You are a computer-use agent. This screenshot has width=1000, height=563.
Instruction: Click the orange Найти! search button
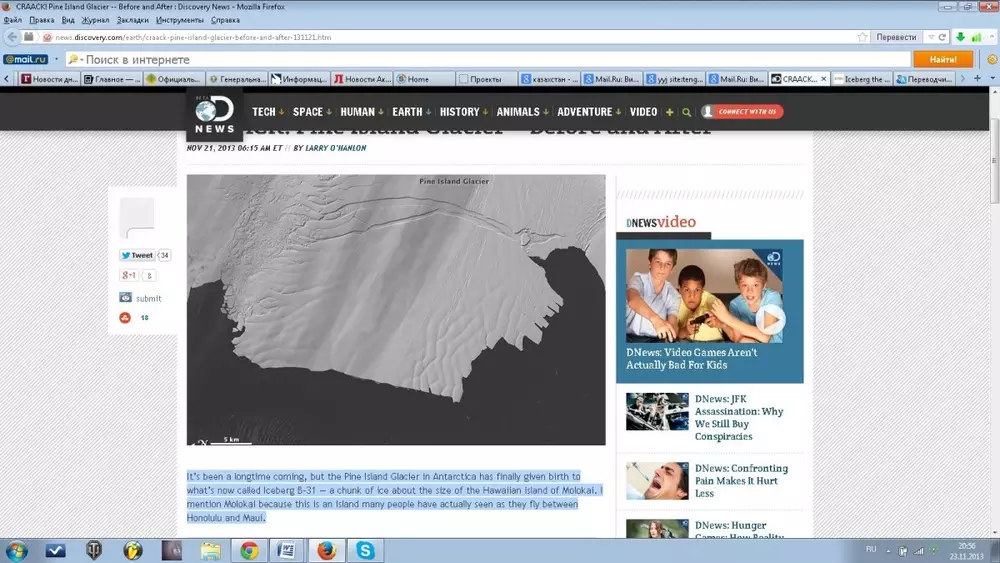pos(942,59)
